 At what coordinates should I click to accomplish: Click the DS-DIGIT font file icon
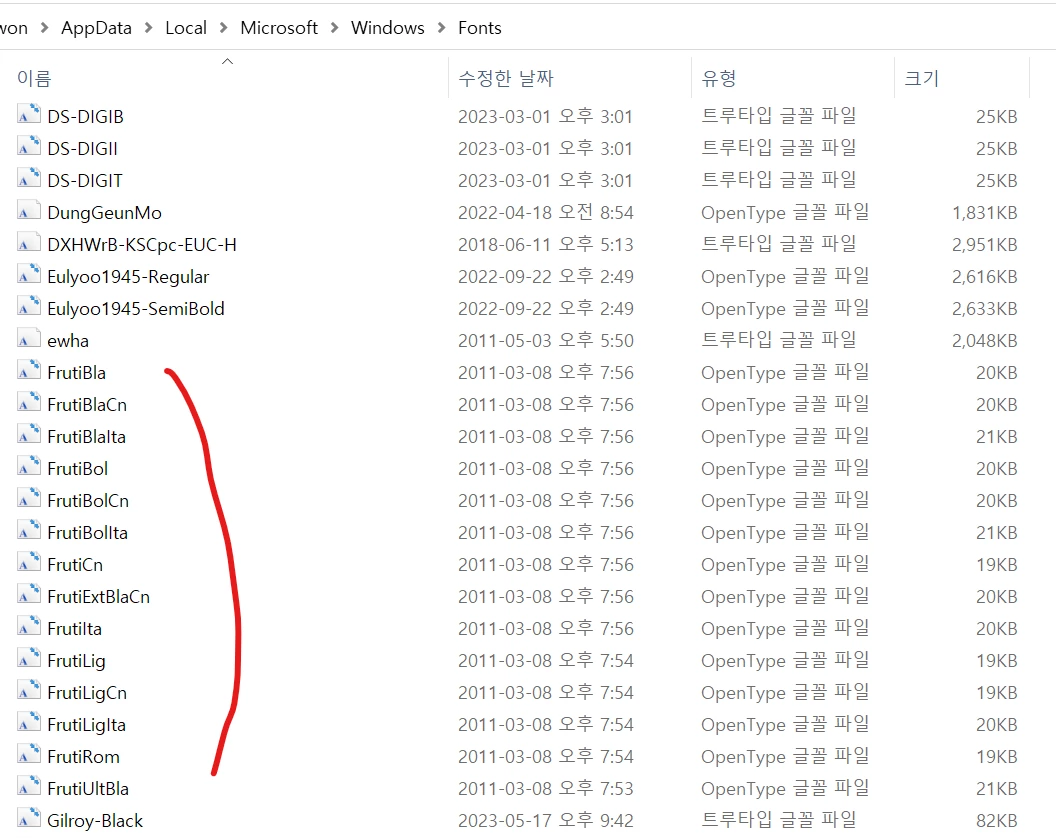click(28, 179)
